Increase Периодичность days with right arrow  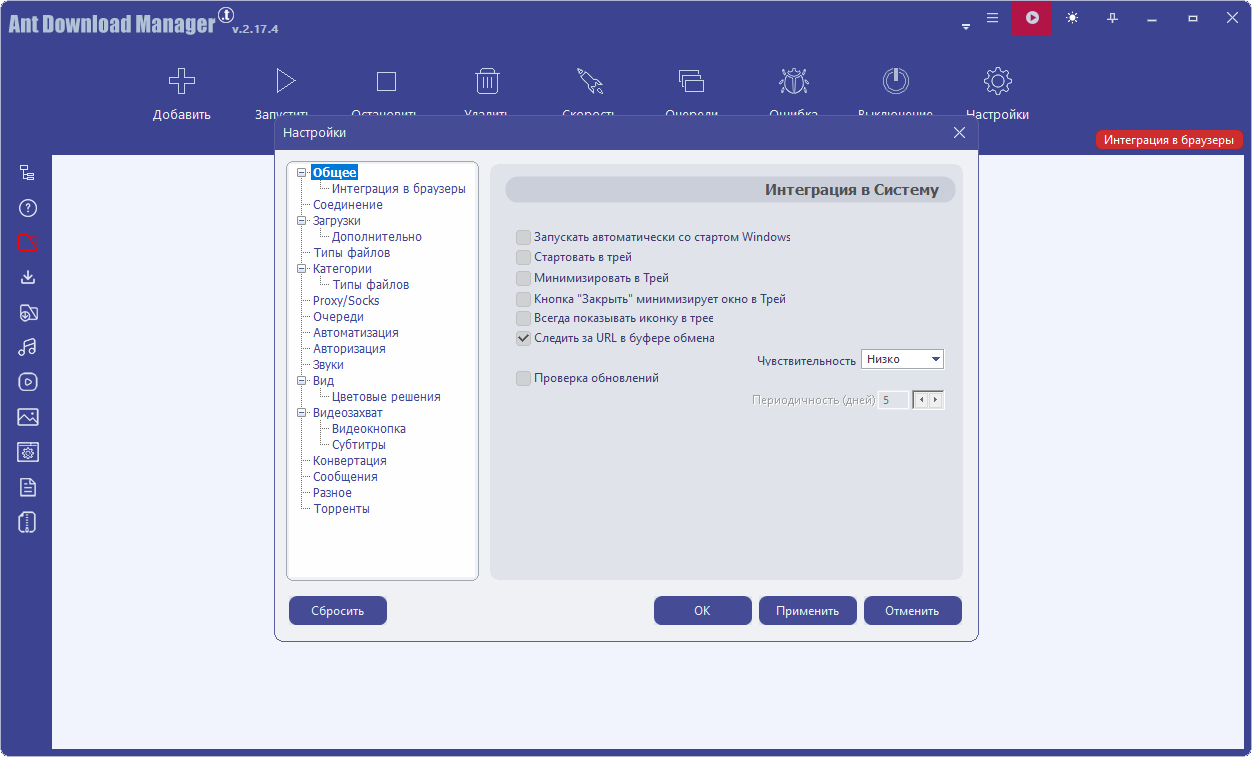coord(936,400)
